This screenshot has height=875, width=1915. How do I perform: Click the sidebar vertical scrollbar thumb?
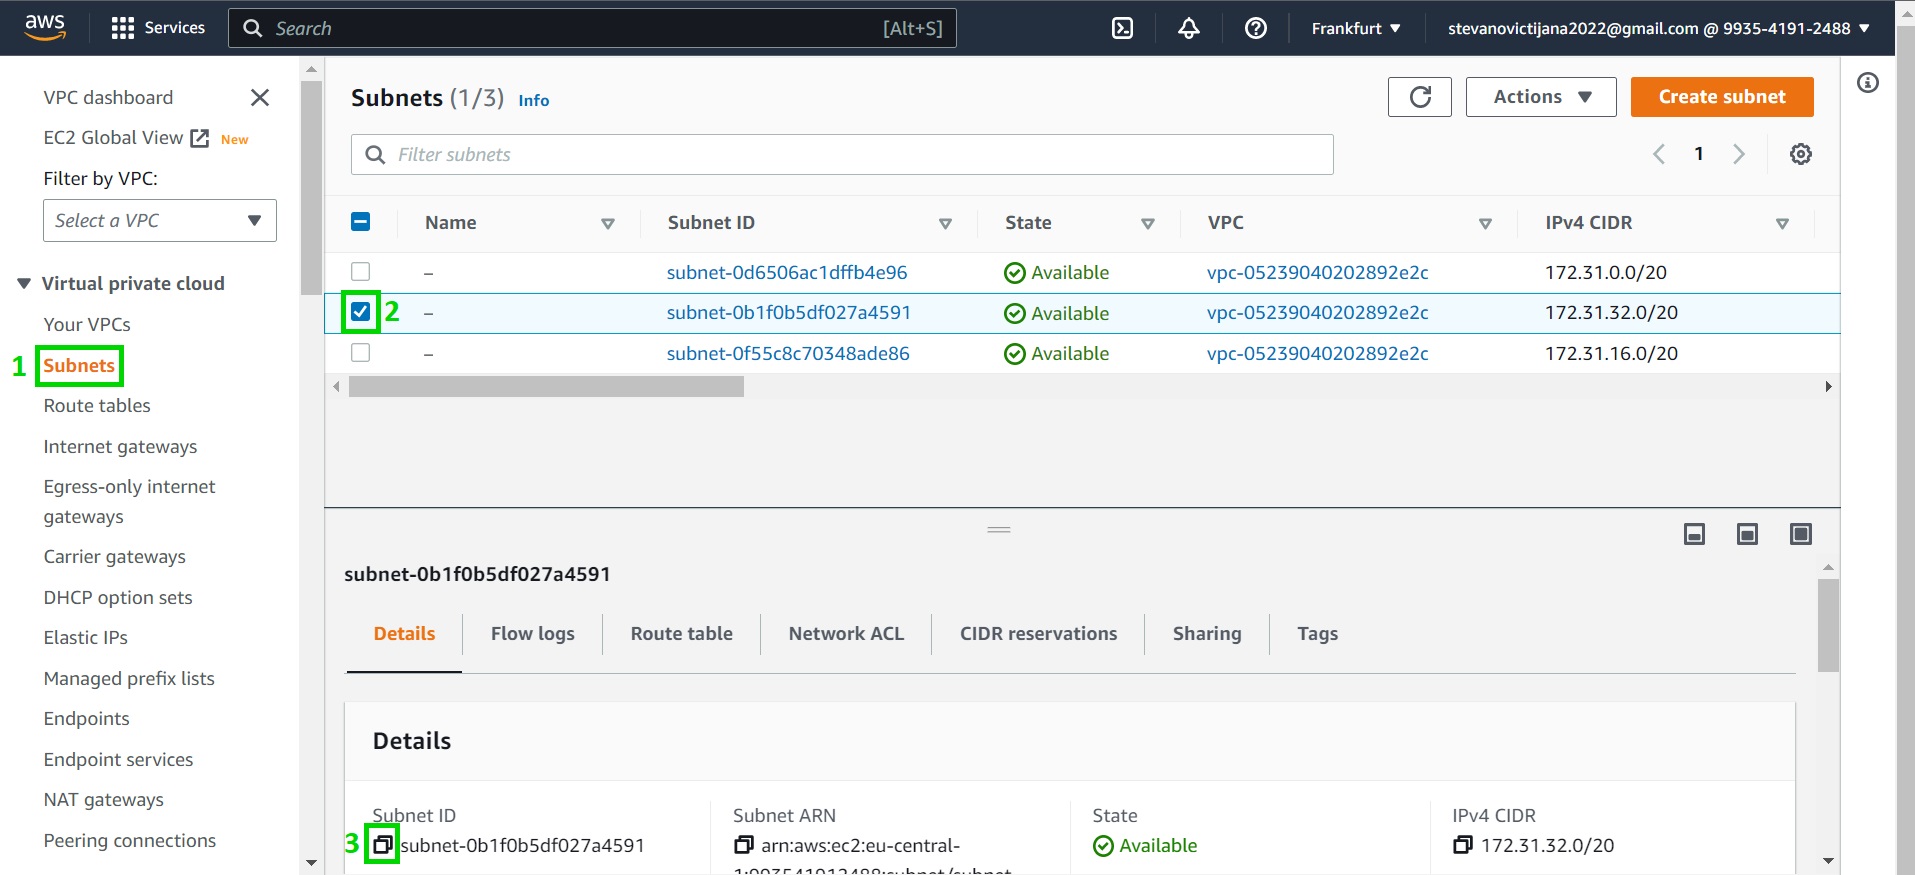click(311, 189)
